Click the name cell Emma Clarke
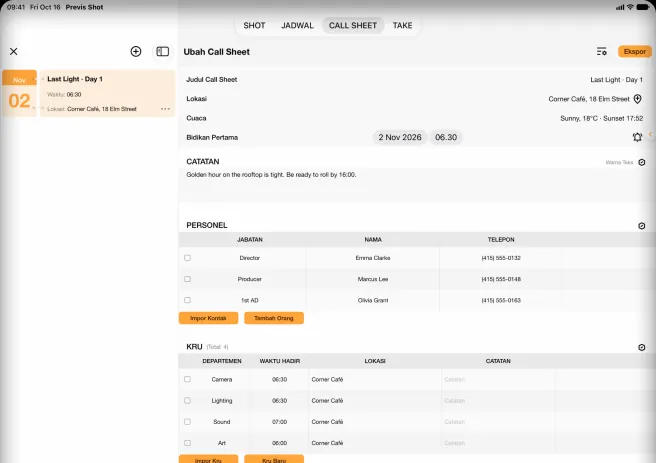 click(x=373, y=258)
